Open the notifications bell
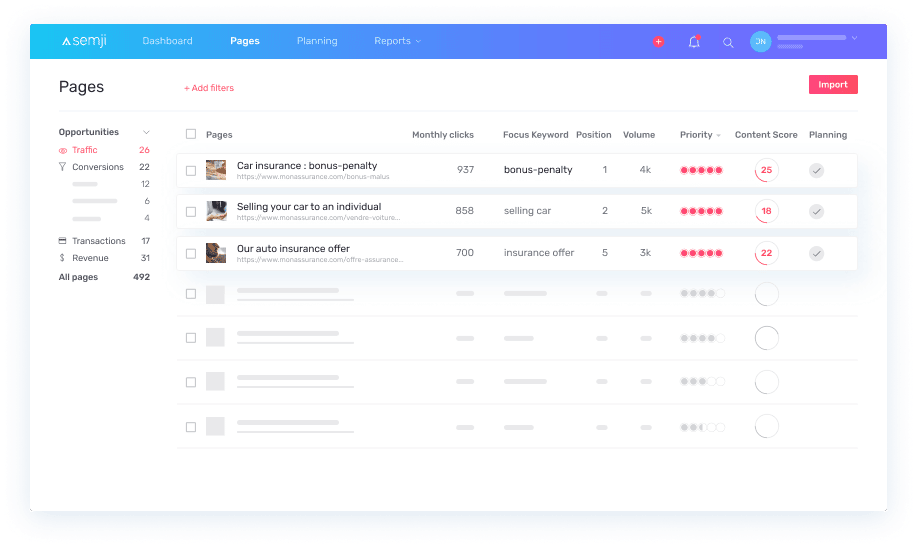 (694, 42)
